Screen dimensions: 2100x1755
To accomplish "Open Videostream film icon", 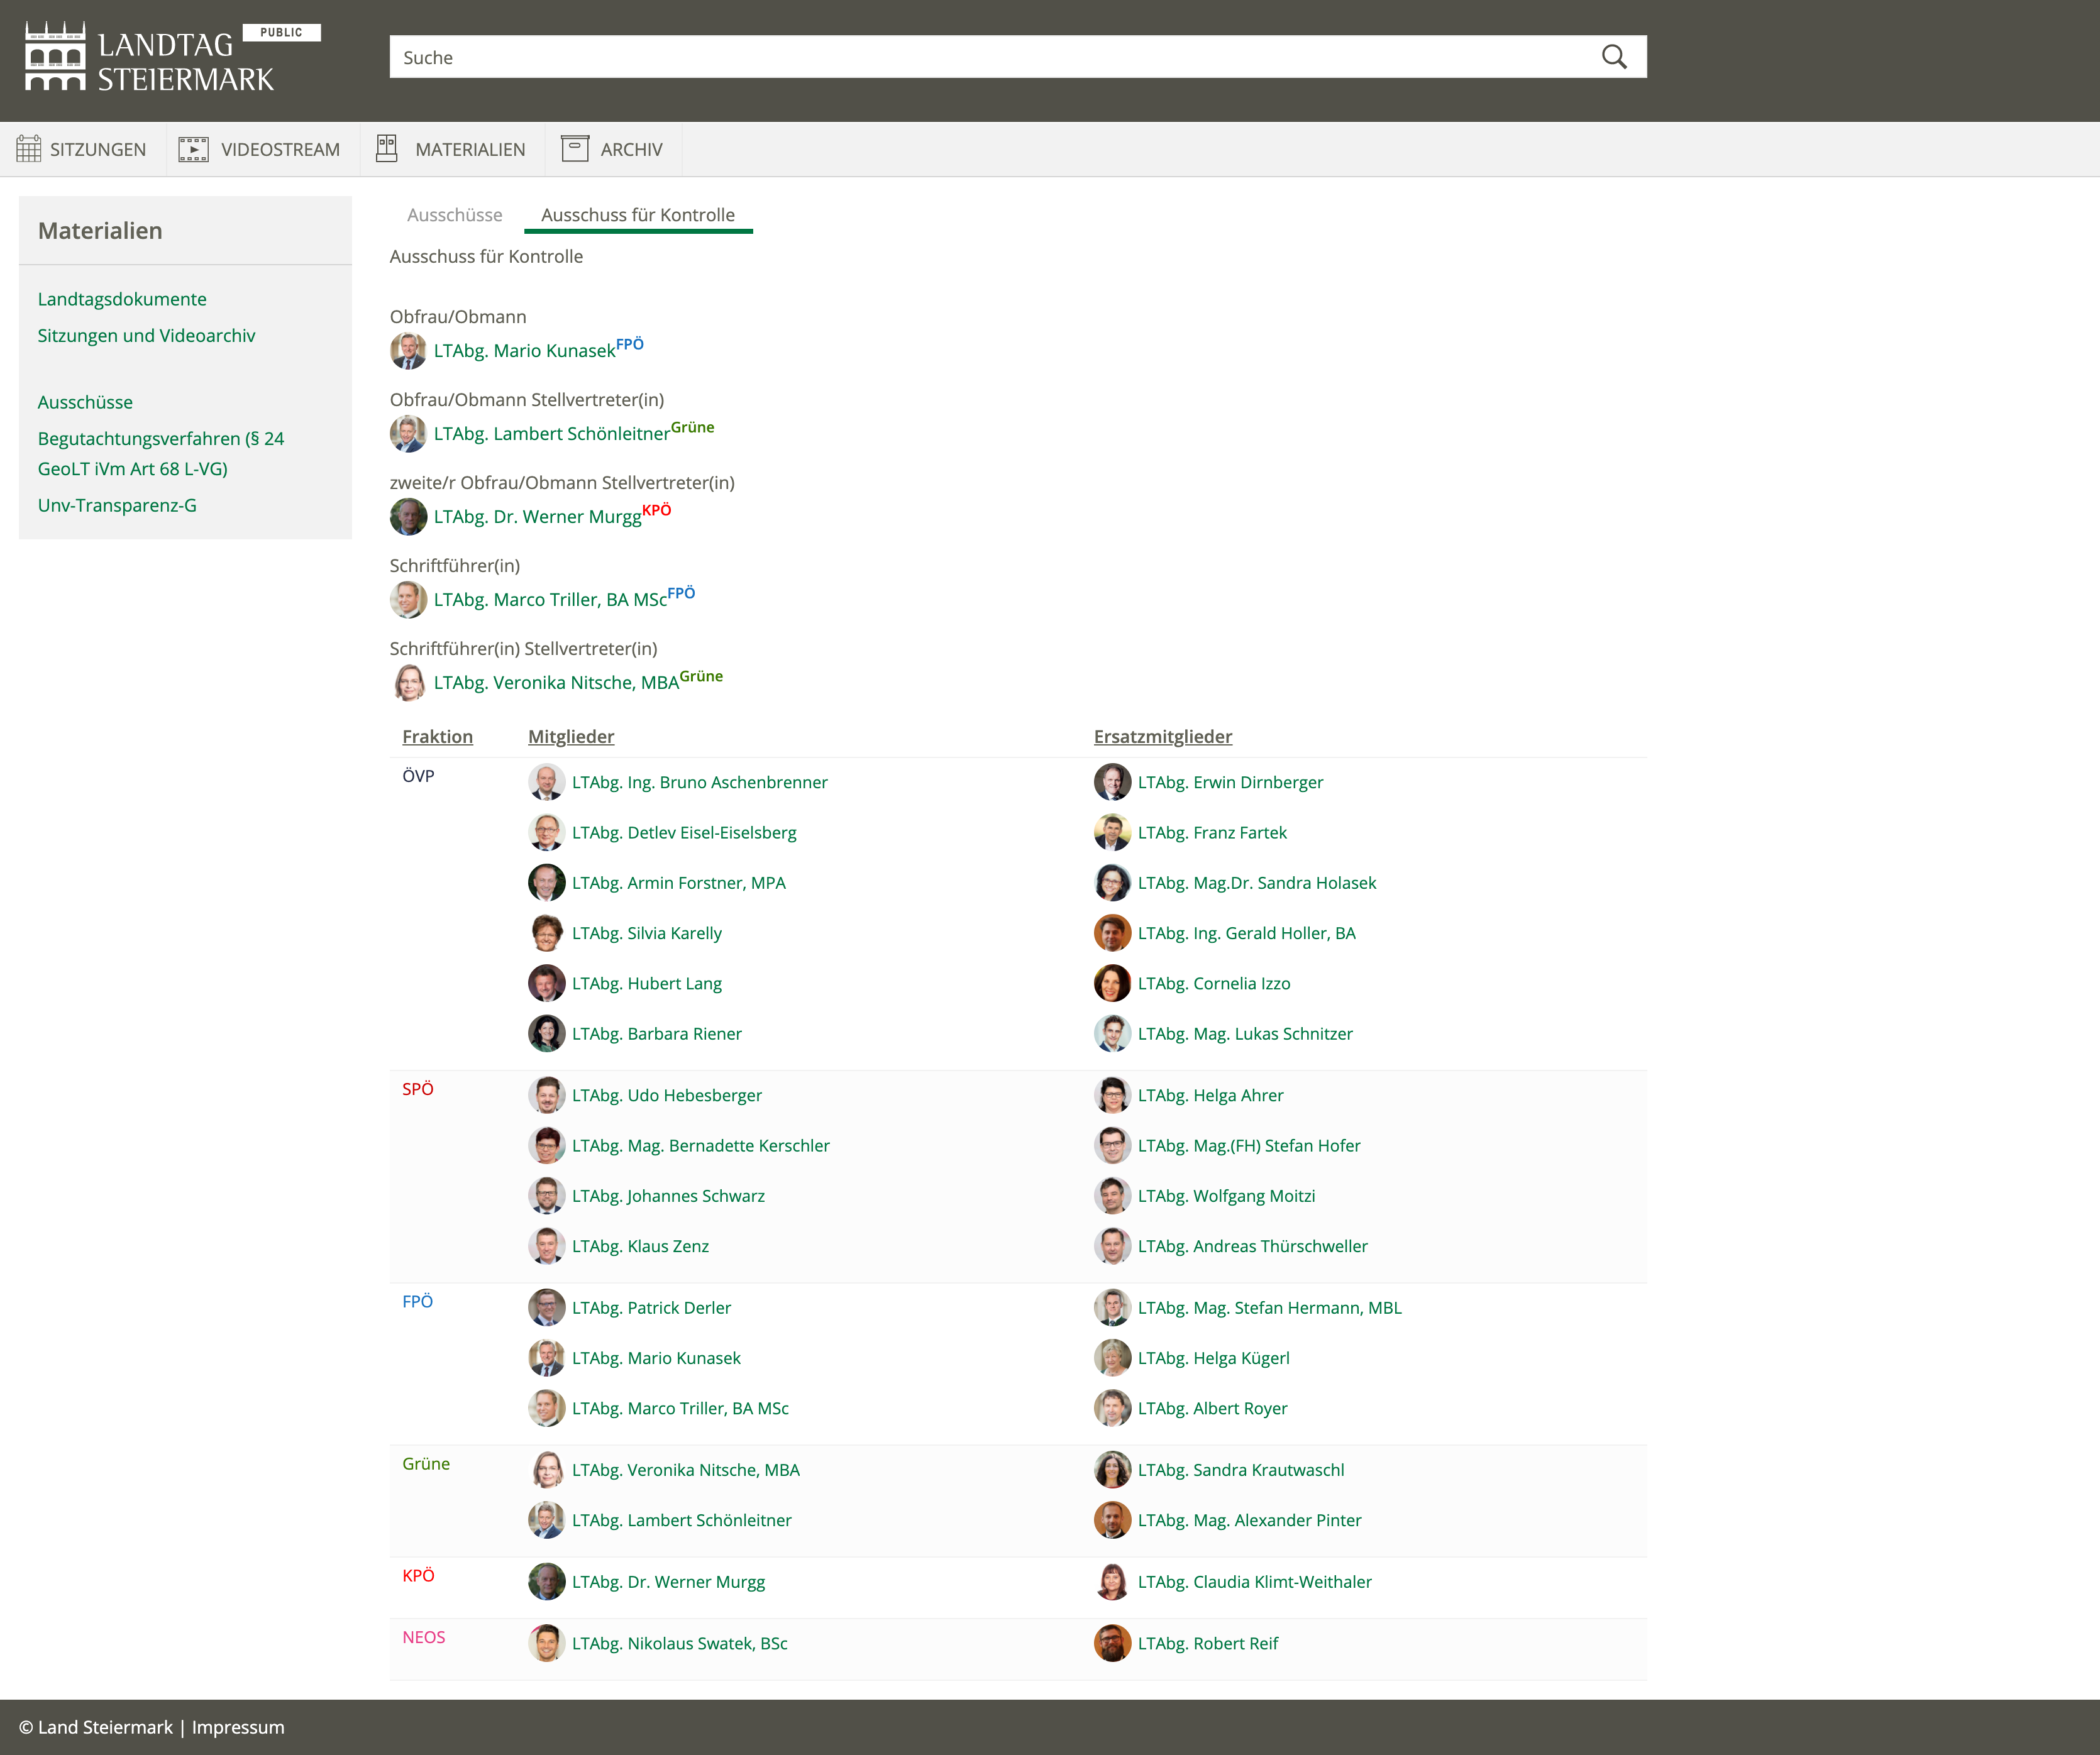I will coord(193,149).
